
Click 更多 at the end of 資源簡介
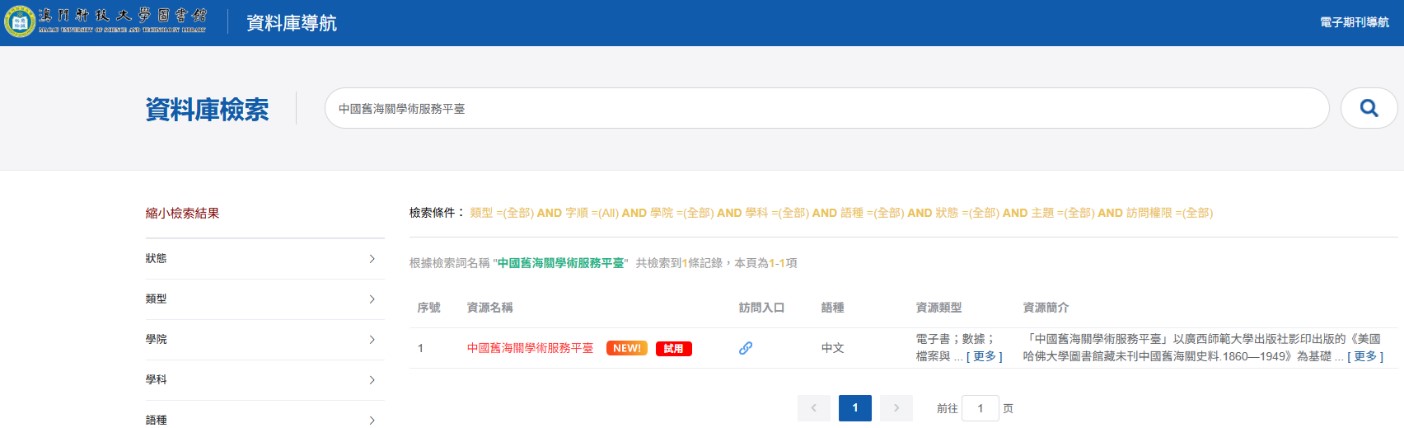1365,356
